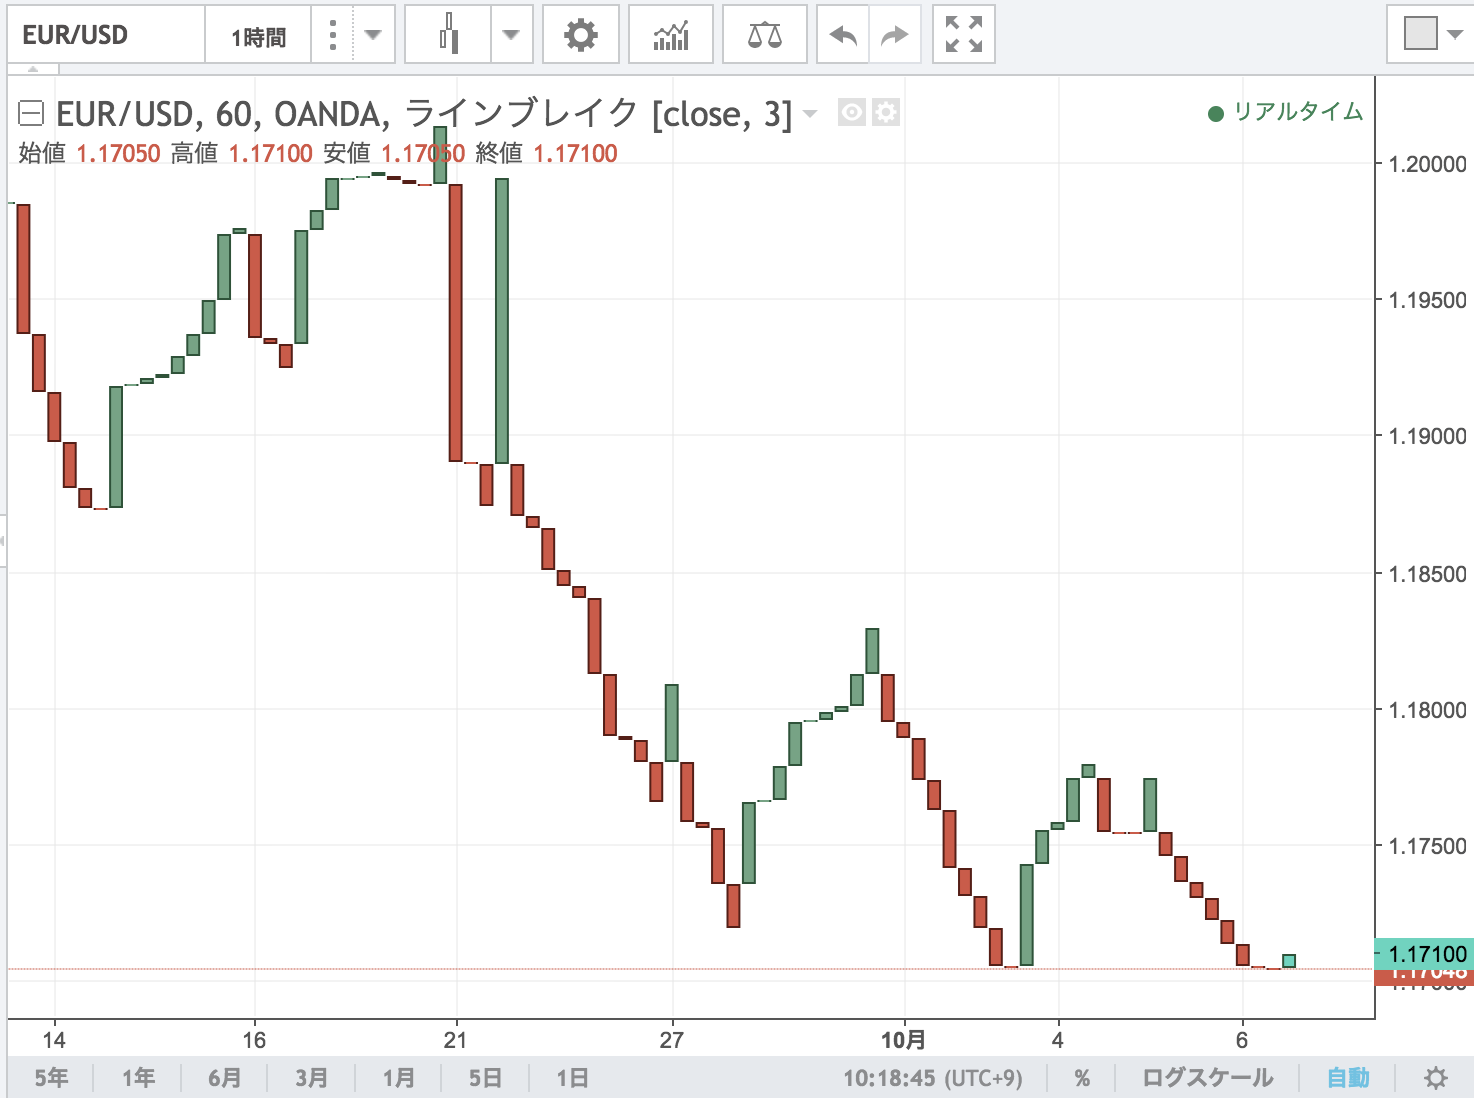Click the EUR/USD symbol input field
The image size is (1474, 1098).
point(105,35)
